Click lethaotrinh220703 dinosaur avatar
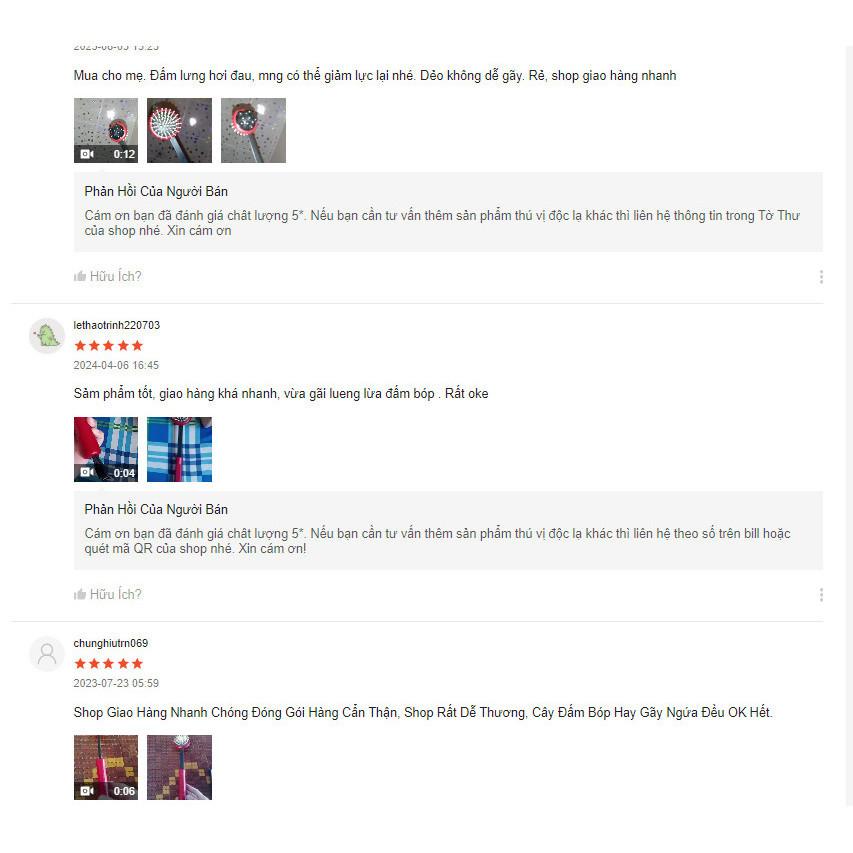Screen dimensions: 853x853 (x=47, y=336)
